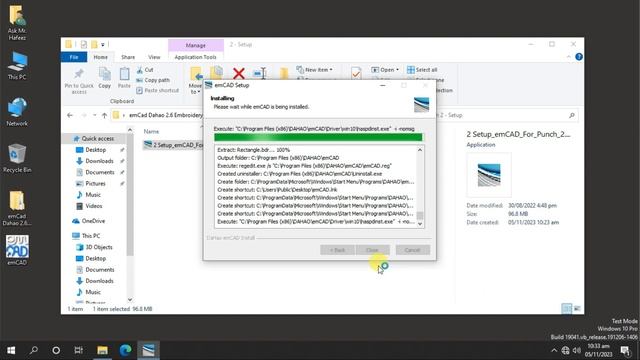The height and width of the screenshot is (360, 640).
Task: Click the Manage contextual tab
Action: click(x=196, y=45)
